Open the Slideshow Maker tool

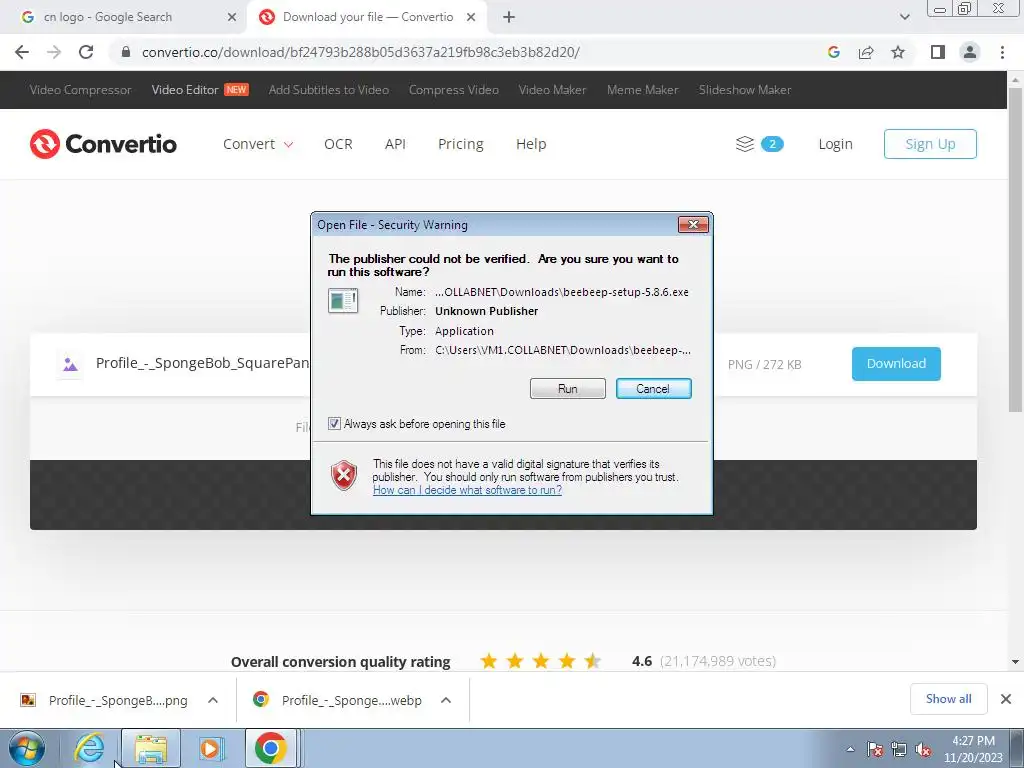745,90
